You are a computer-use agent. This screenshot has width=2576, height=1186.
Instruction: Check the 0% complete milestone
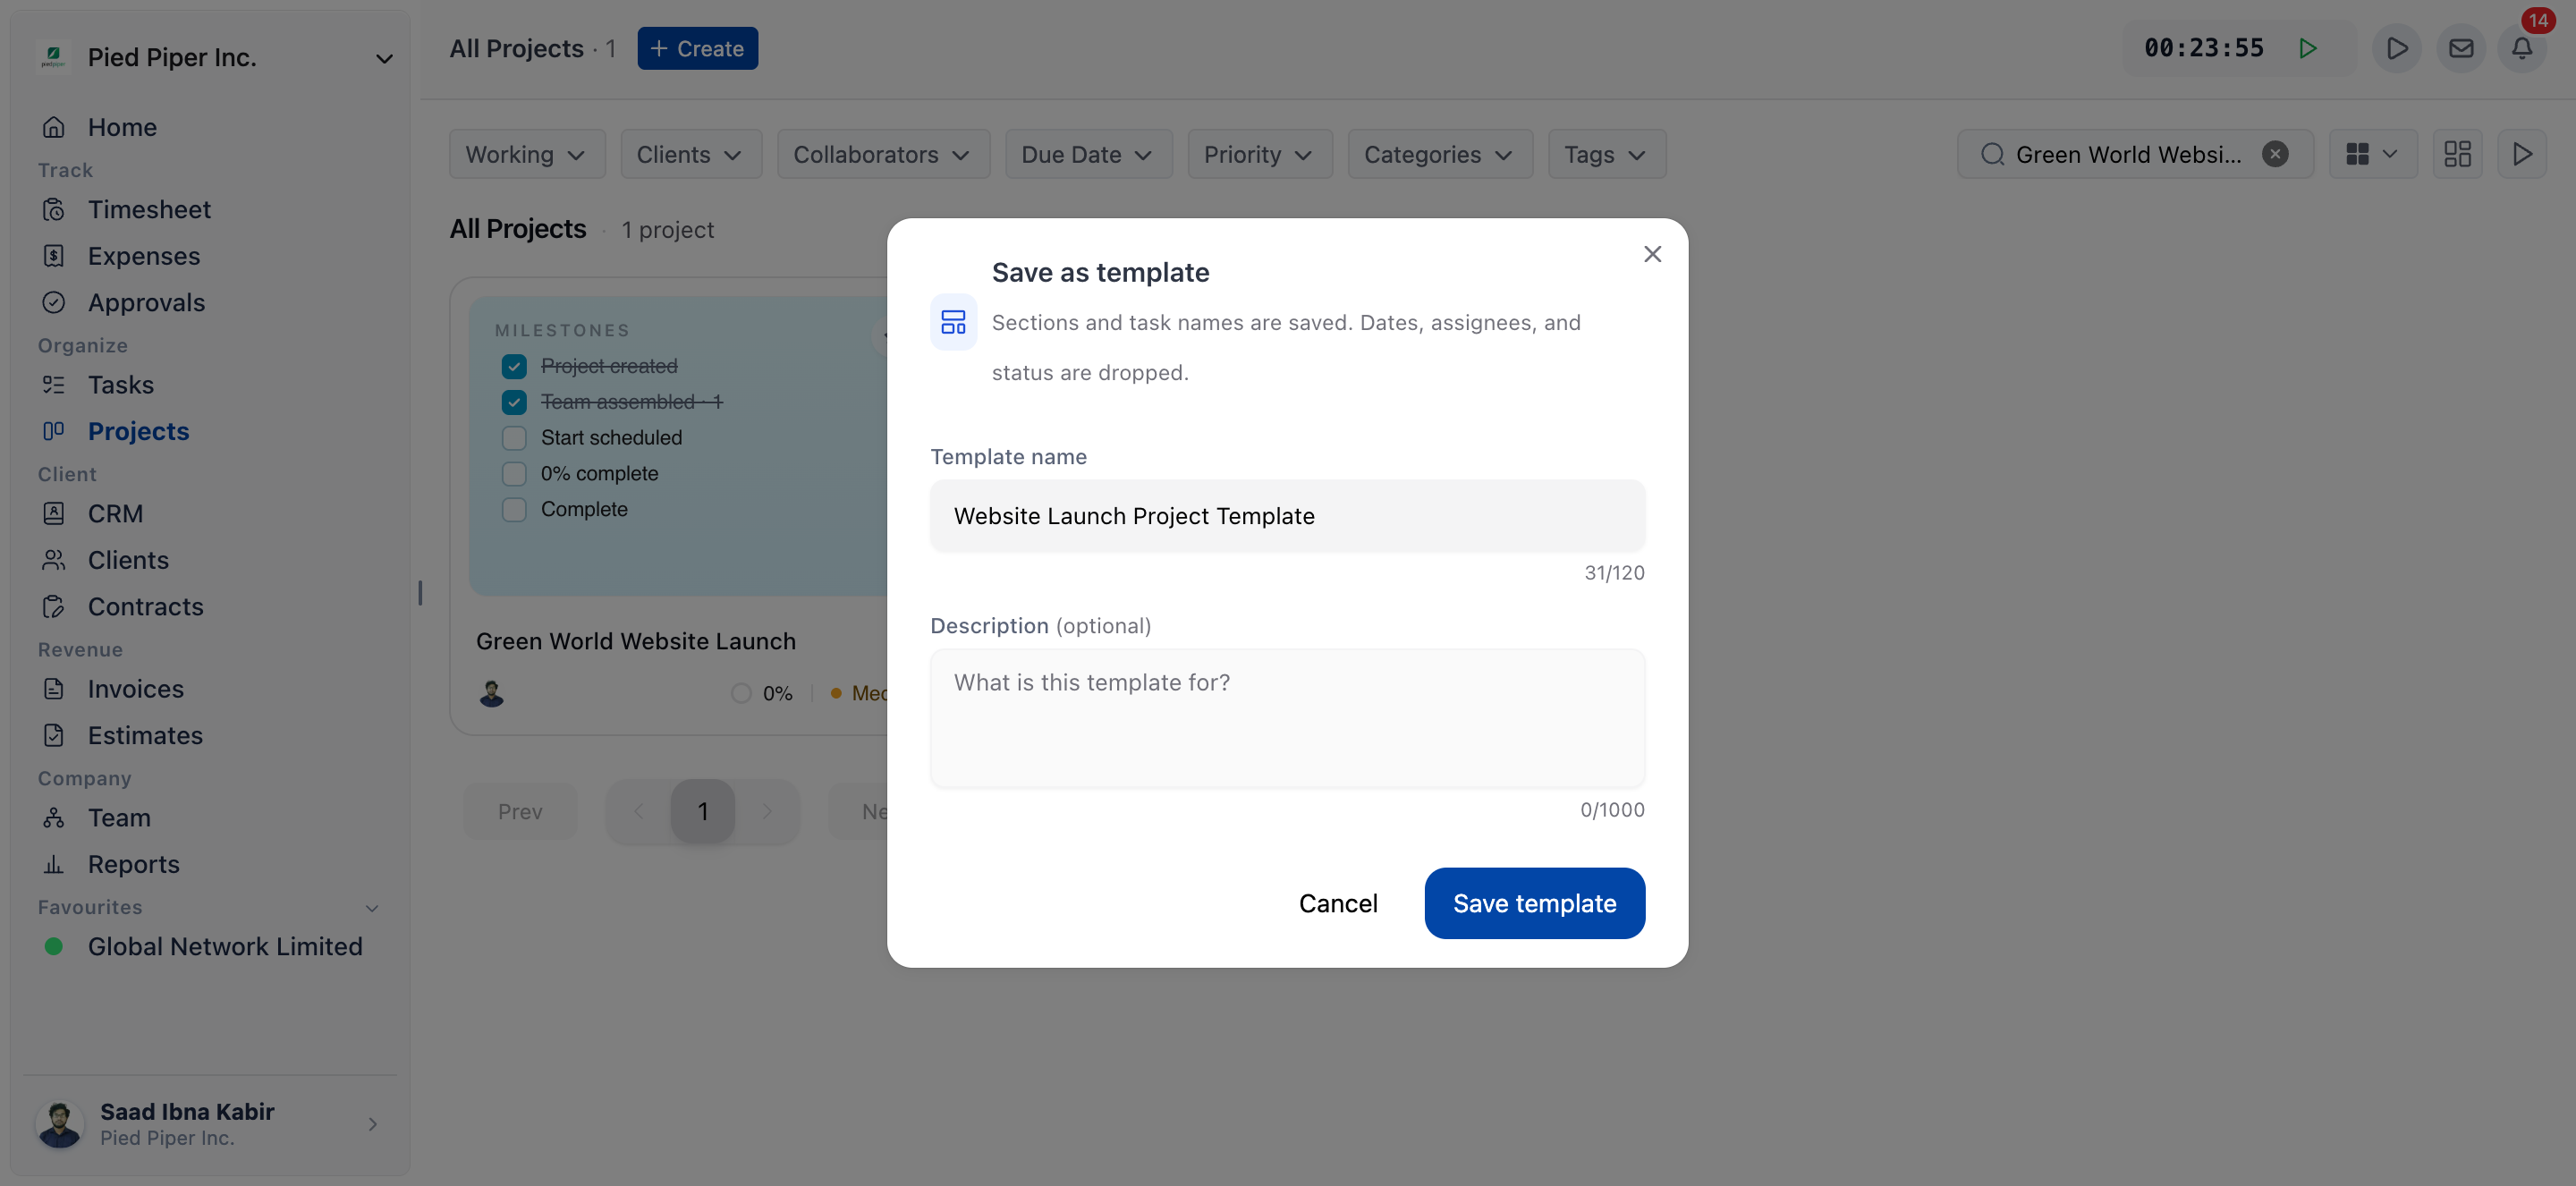pyautogui.click(x=514, y=473)
